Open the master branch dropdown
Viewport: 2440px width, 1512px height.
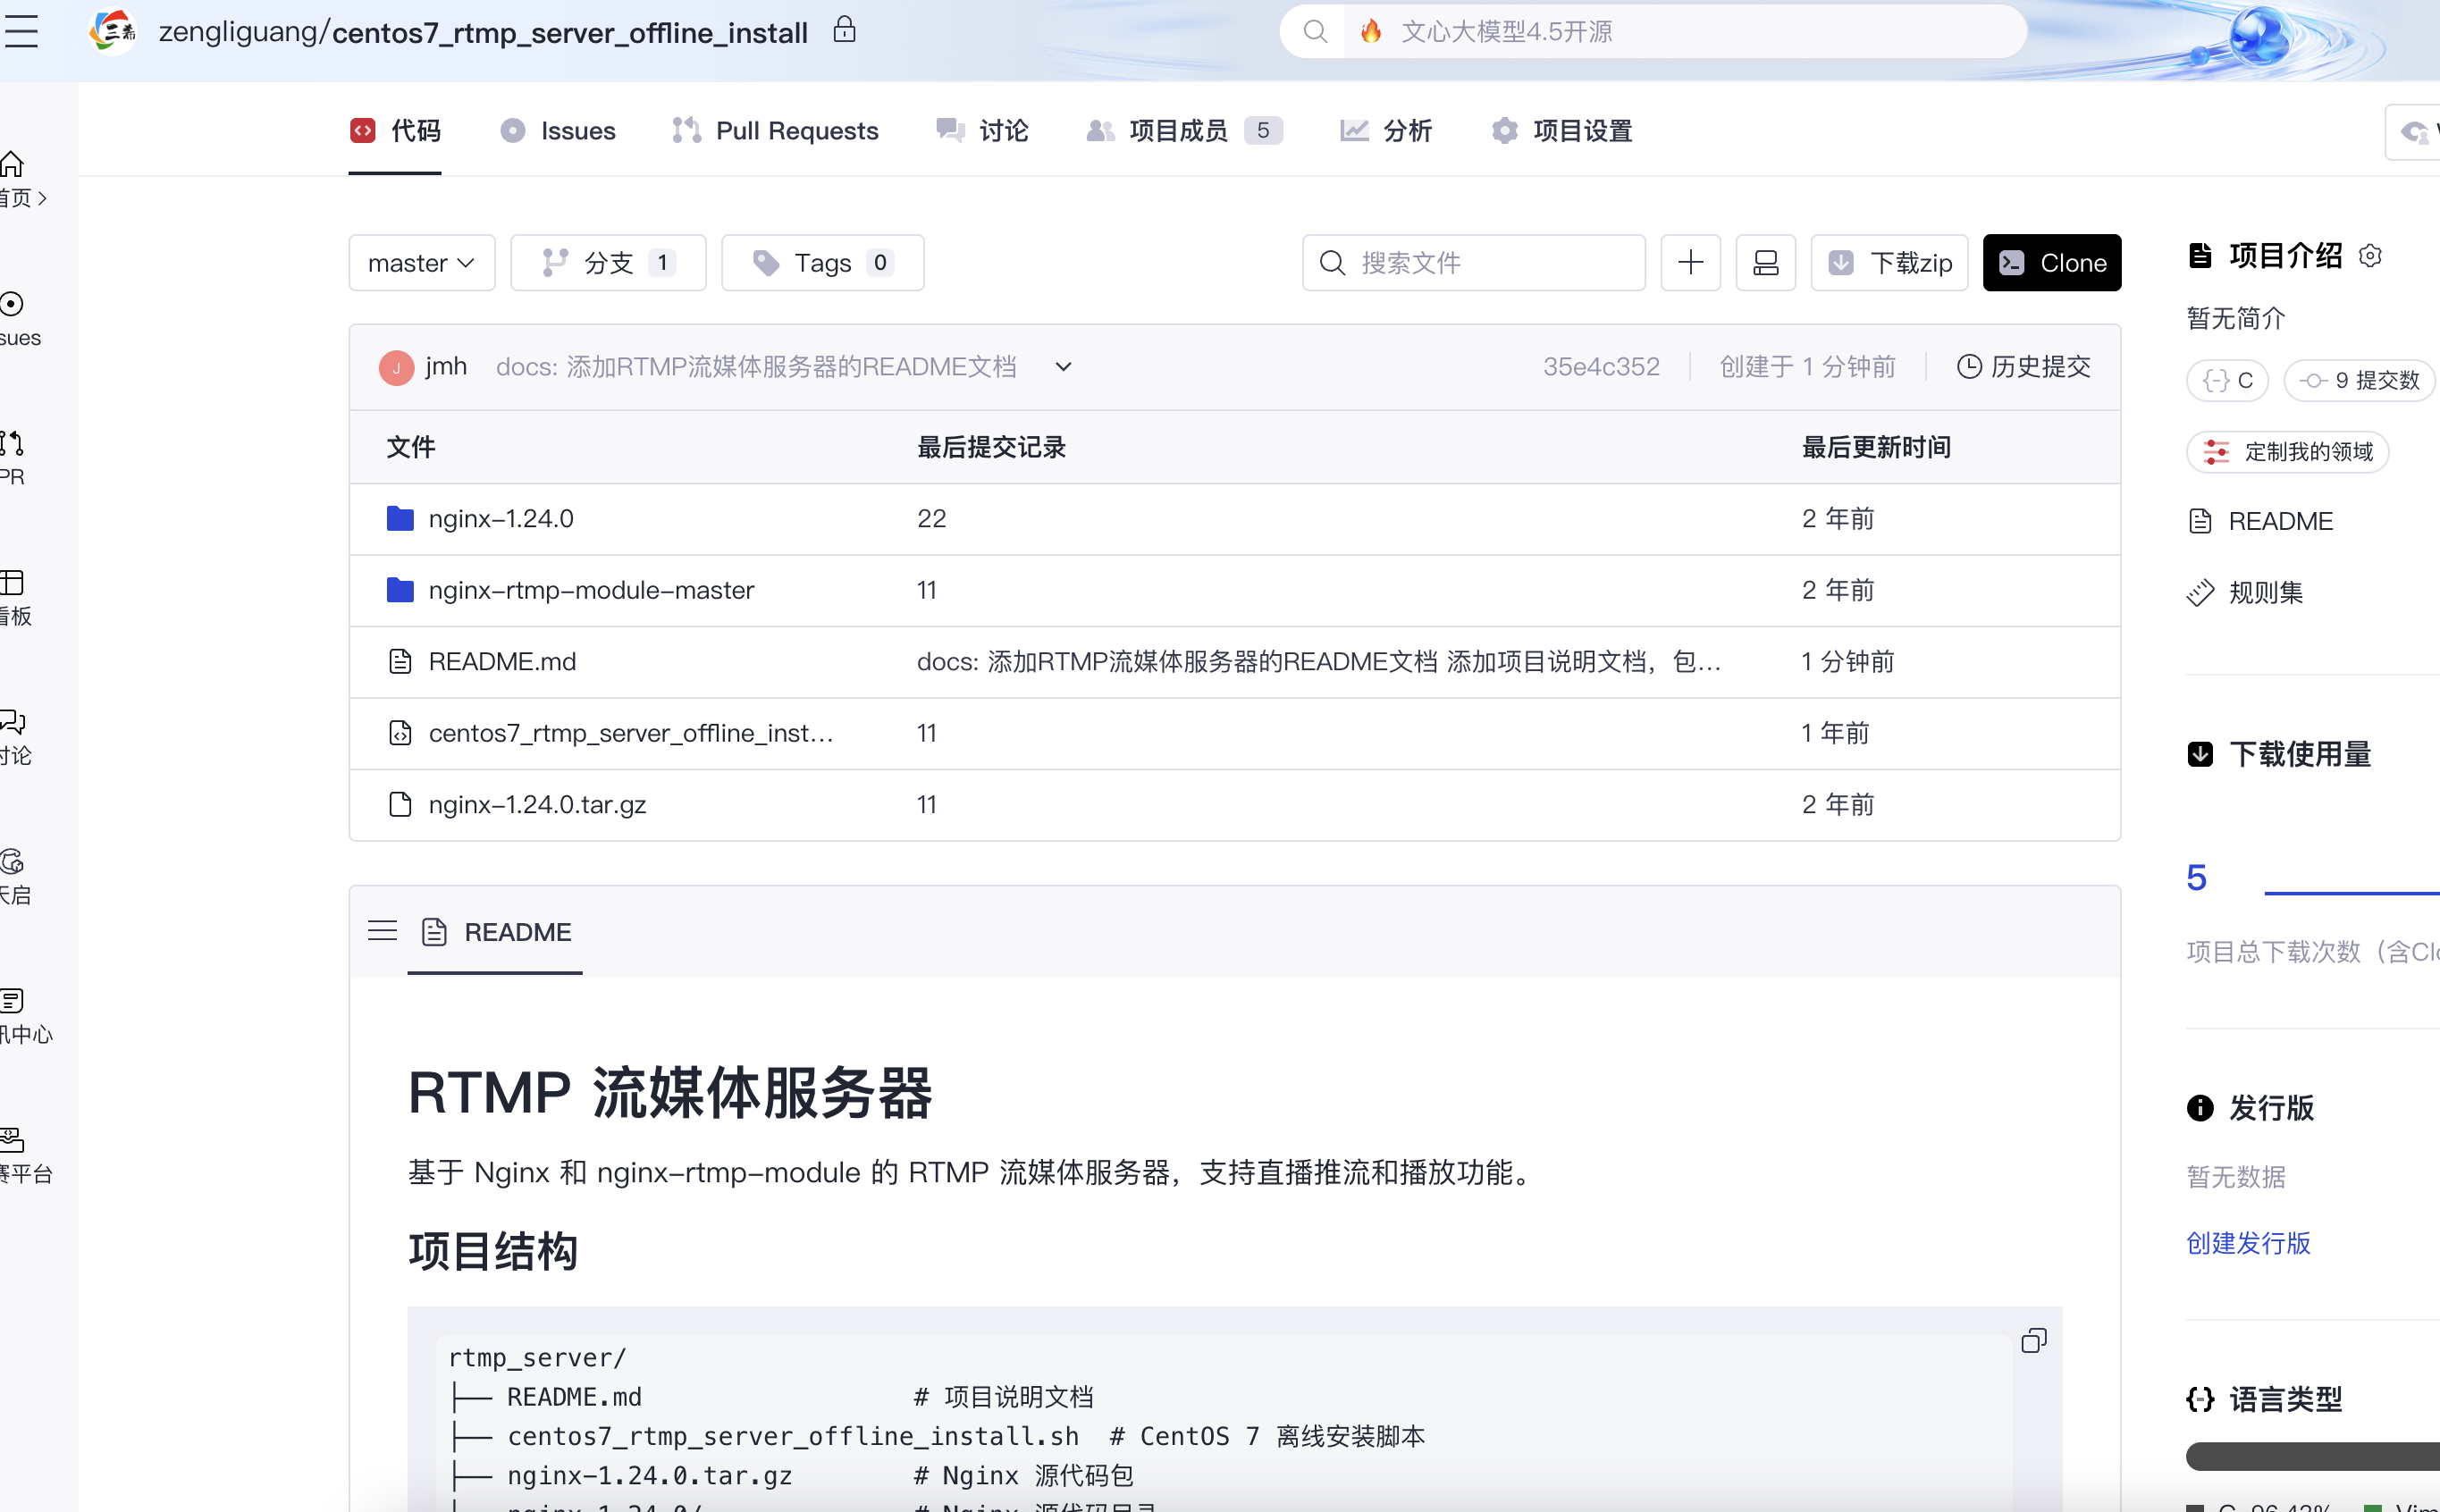(x=421, y=262)
